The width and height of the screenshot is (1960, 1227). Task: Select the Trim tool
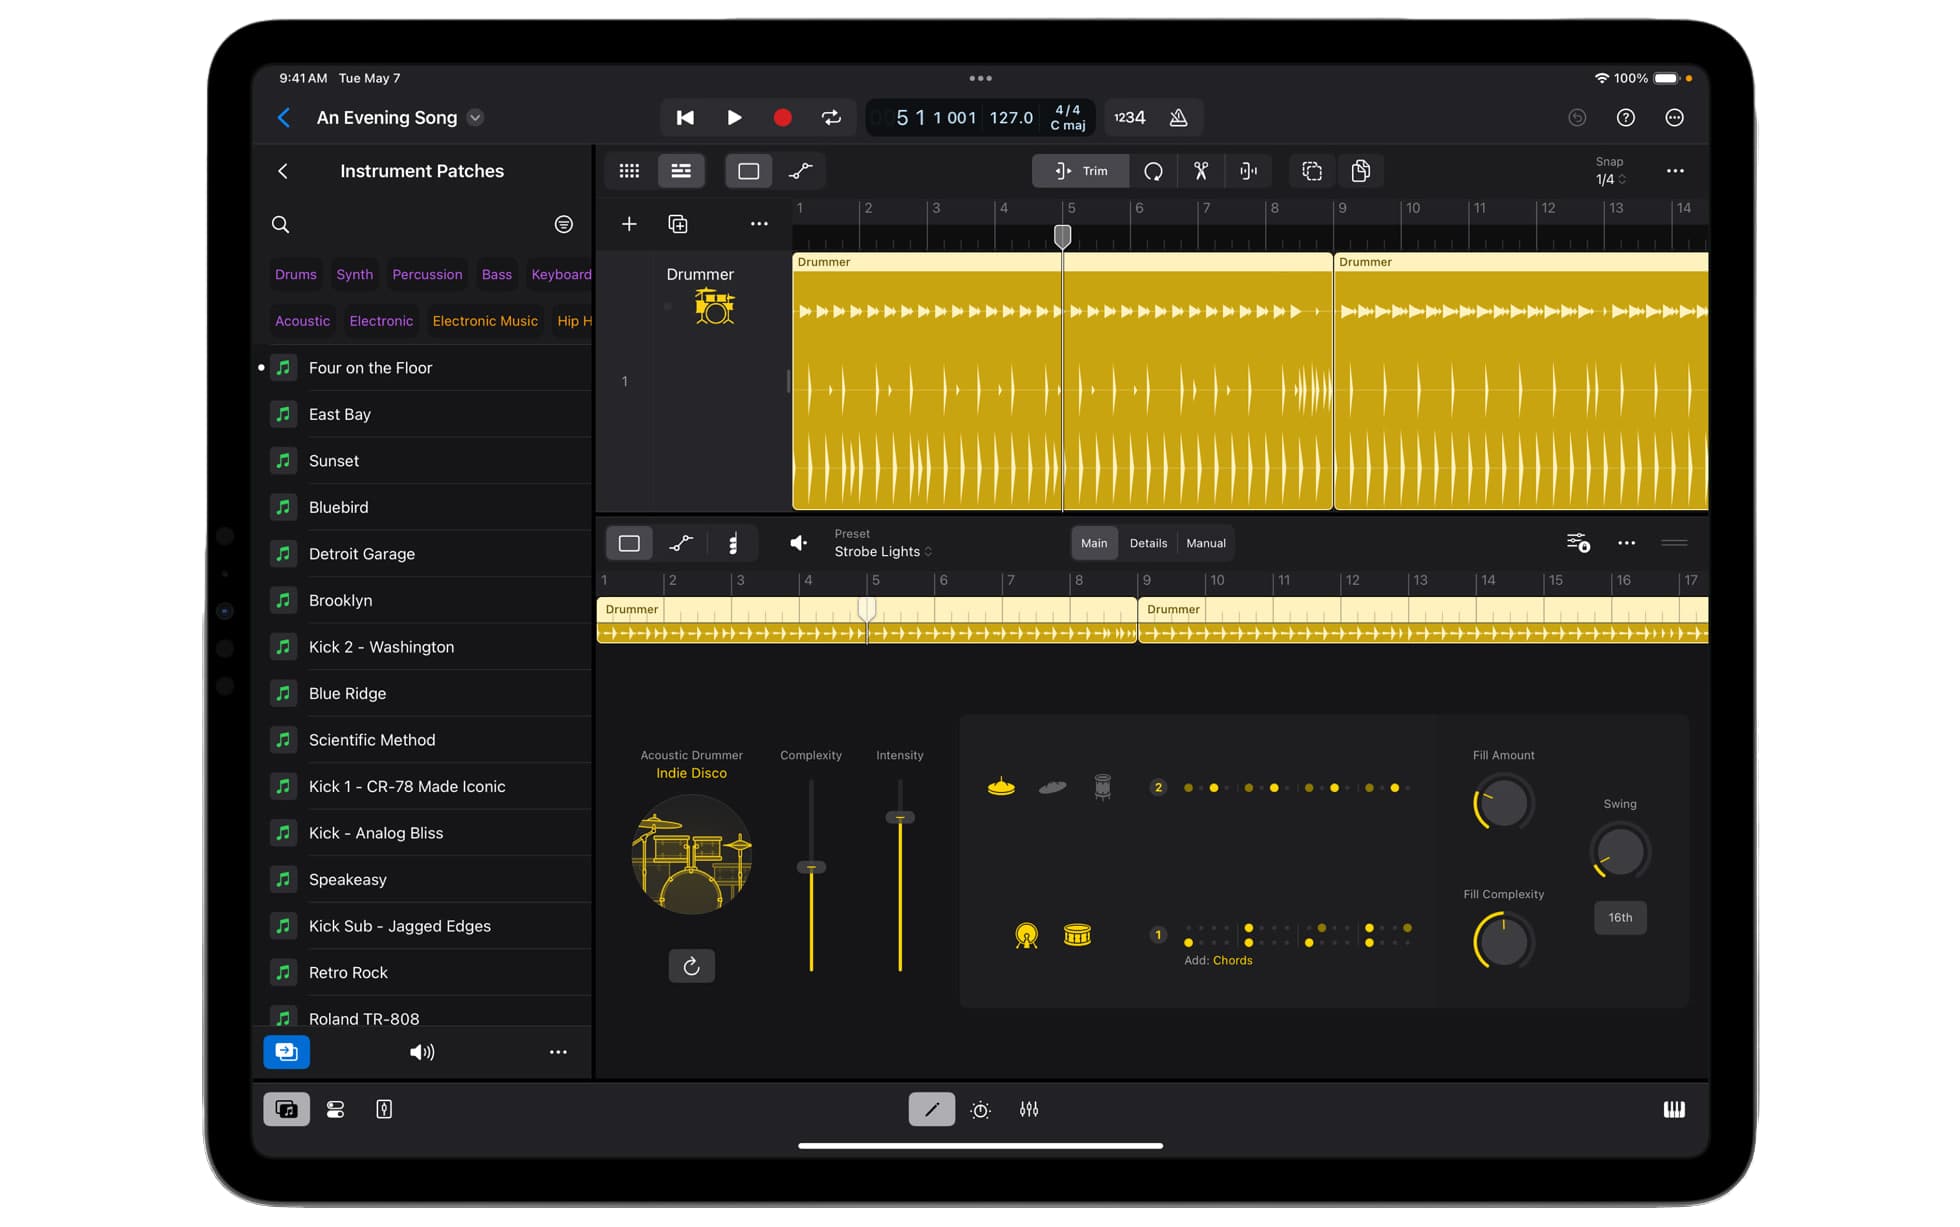[x=1081, y=171]
